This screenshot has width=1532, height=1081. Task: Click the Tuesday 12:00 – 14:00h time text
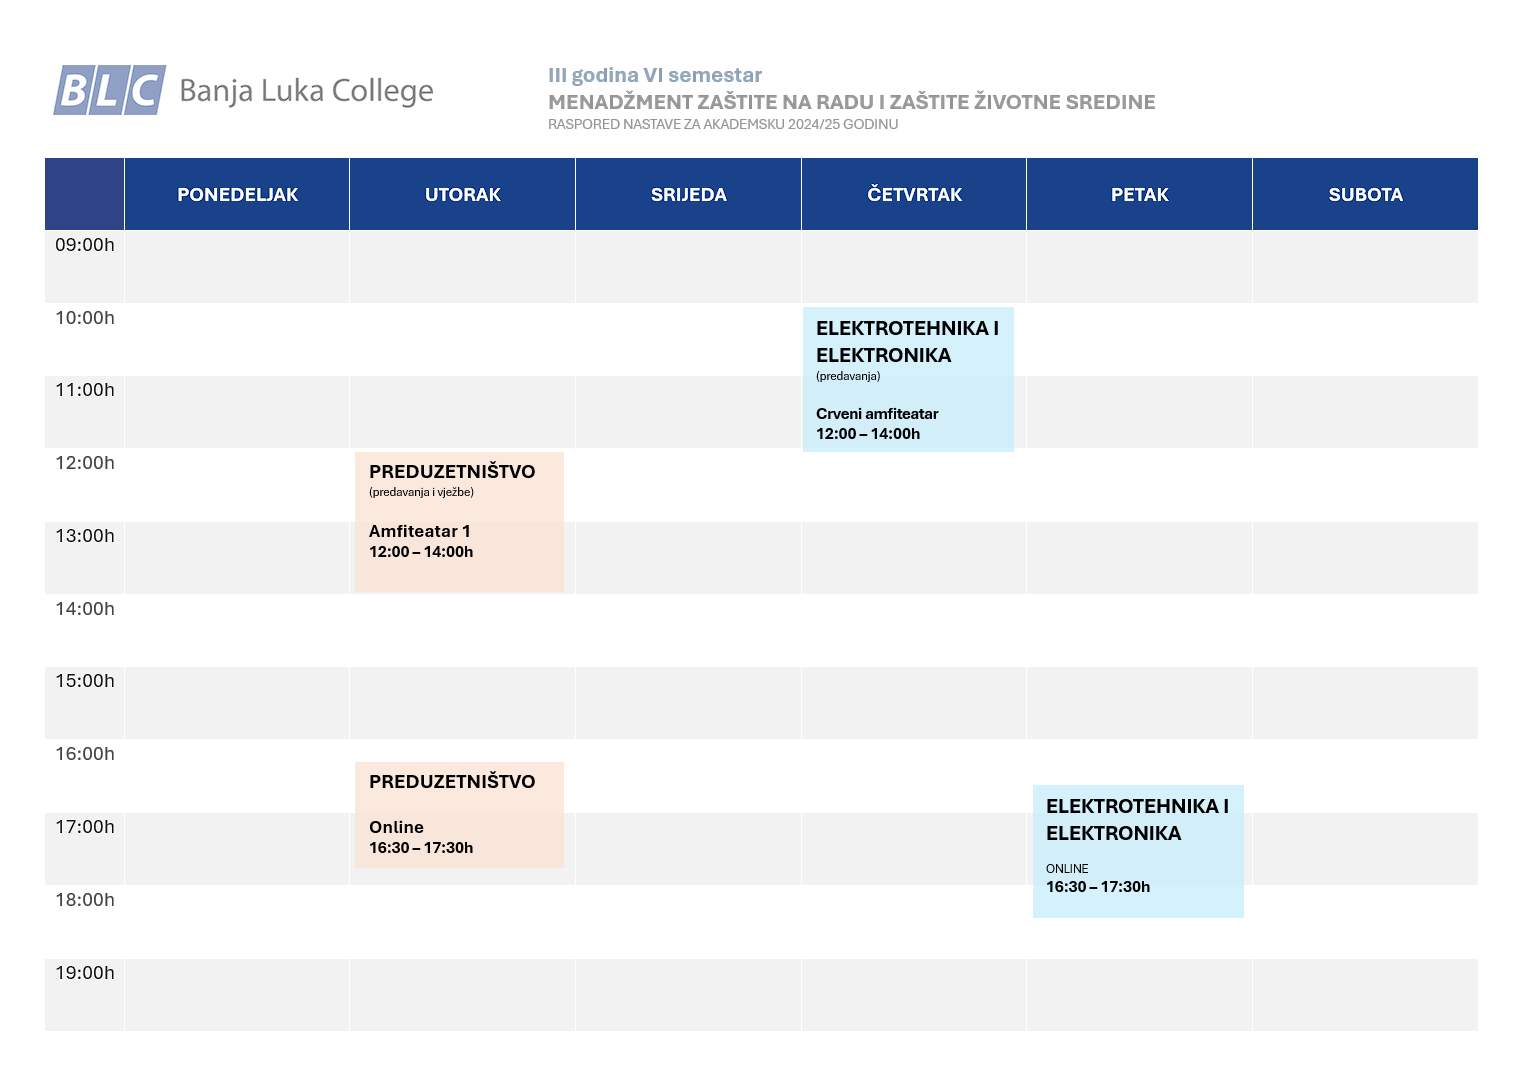[x=421, y=552]
